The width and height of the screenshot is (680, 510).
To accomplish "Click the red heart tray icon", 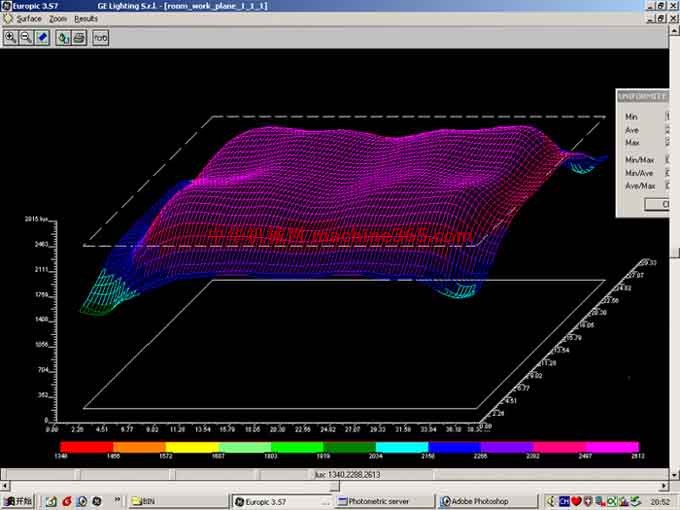I will pyautogui.click(x=576, y=501).
